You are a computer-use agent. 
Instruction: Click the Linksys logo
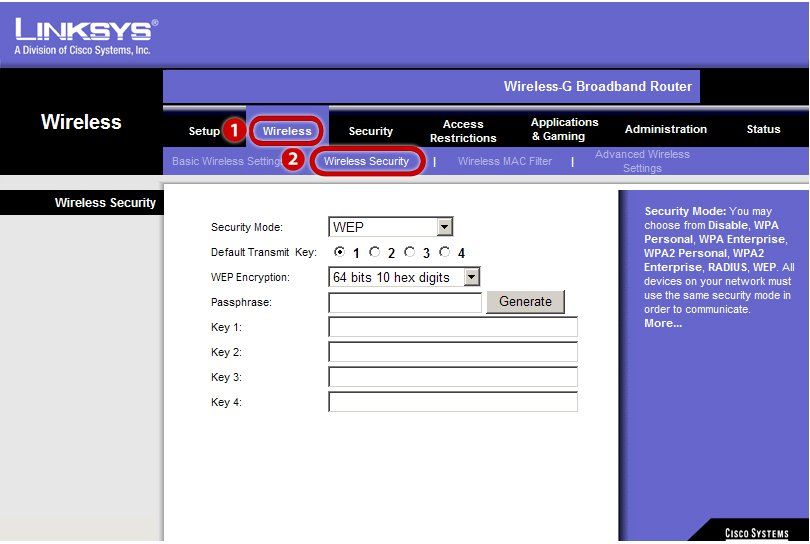86,36
